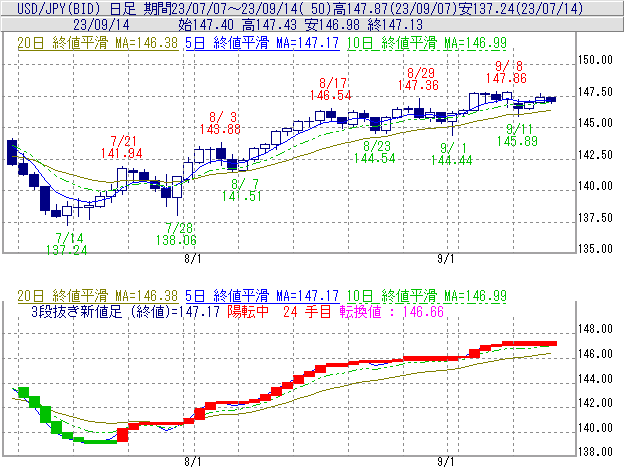Click the 135.00 price axis label
The width and height of the screenshot is (624, 475).
(595, 249)
